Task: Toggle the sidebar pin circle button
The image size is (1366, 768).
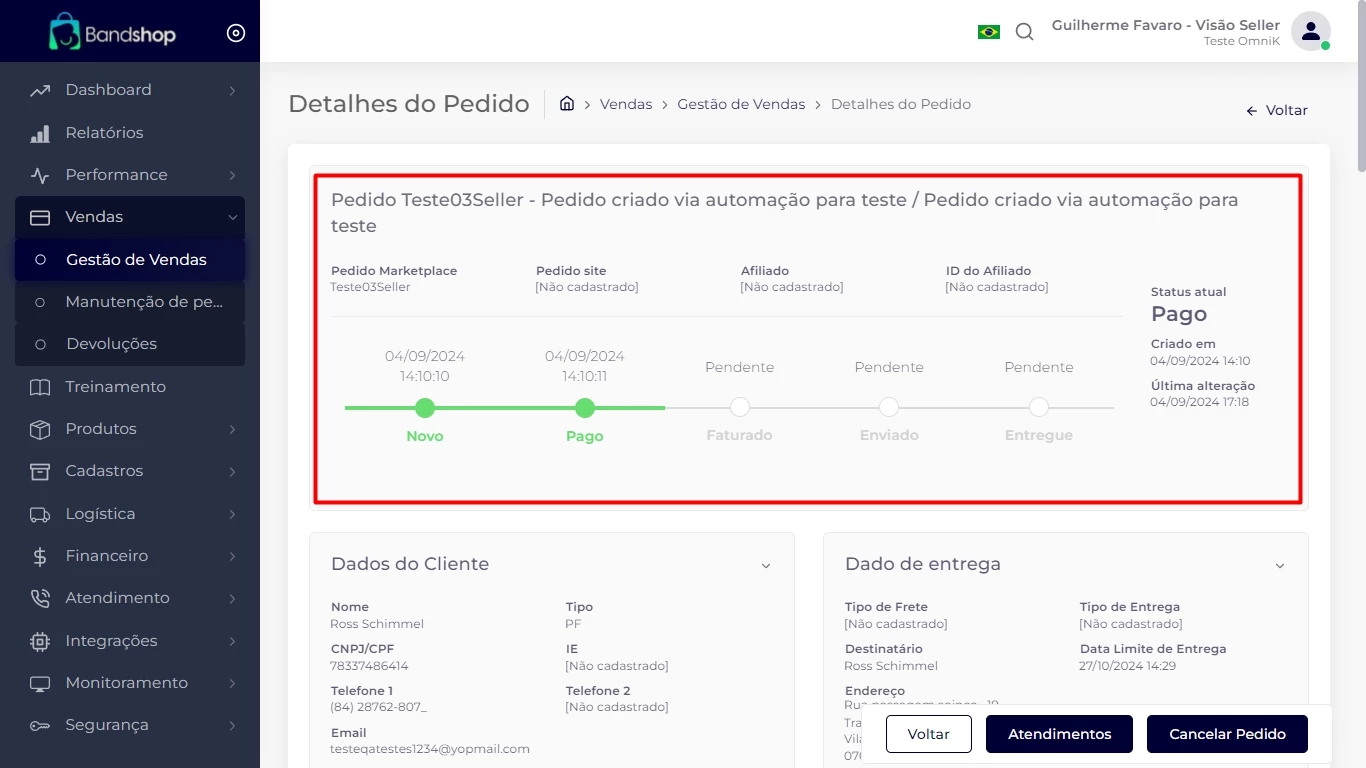Action: [236, 33]
